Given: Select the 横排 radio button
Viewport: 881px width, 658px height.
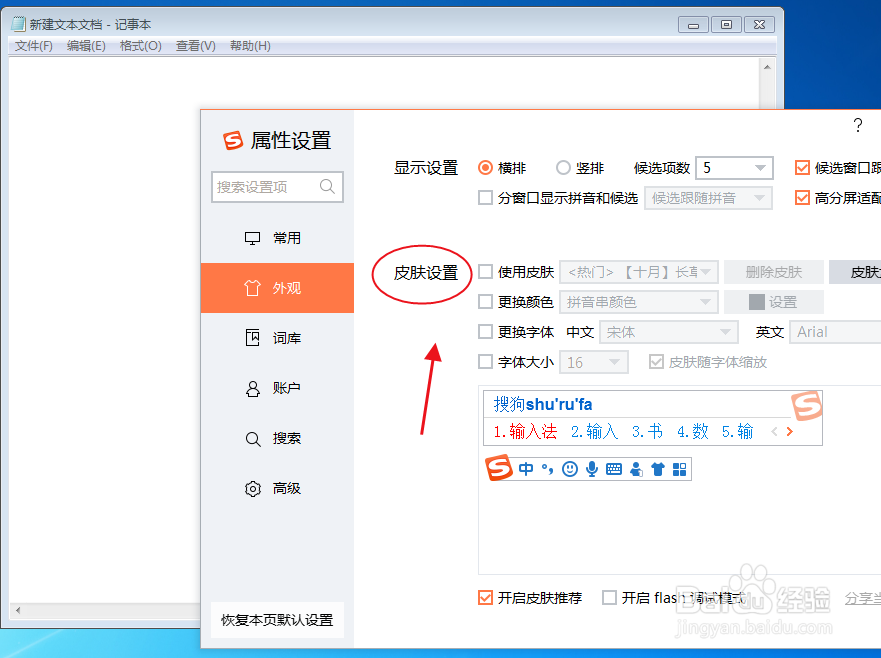Looking at the screenshot, I should coord(485,167).
